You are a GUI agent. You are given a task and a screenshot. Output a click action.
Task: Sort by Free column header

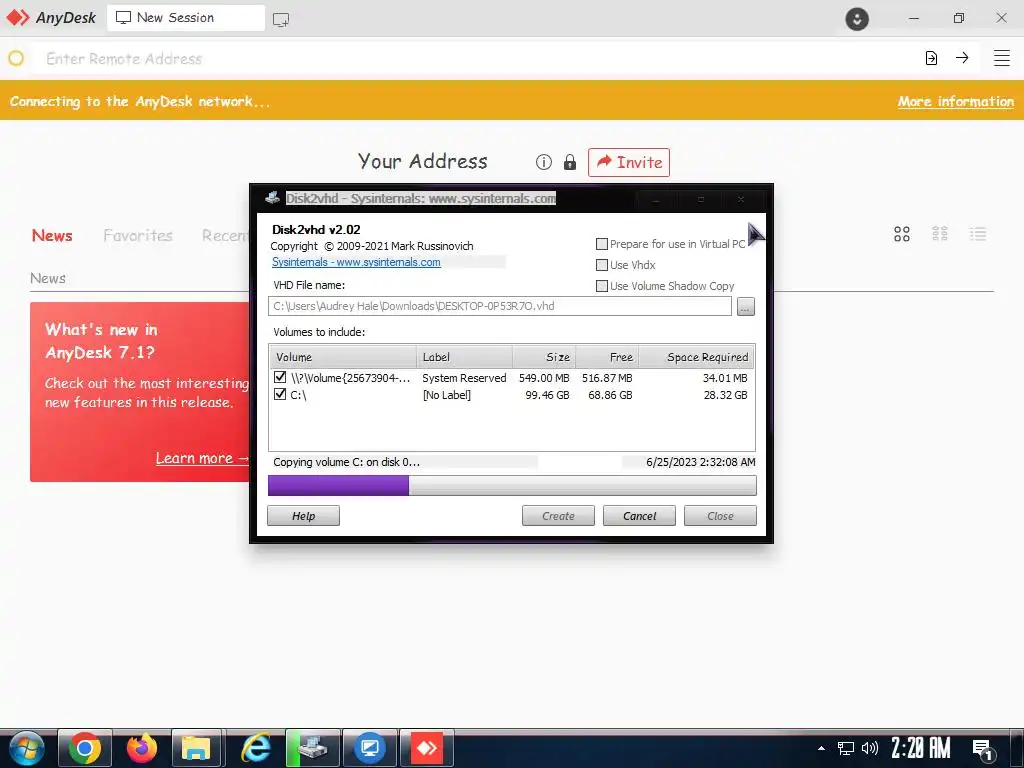[x=607, y=357]
